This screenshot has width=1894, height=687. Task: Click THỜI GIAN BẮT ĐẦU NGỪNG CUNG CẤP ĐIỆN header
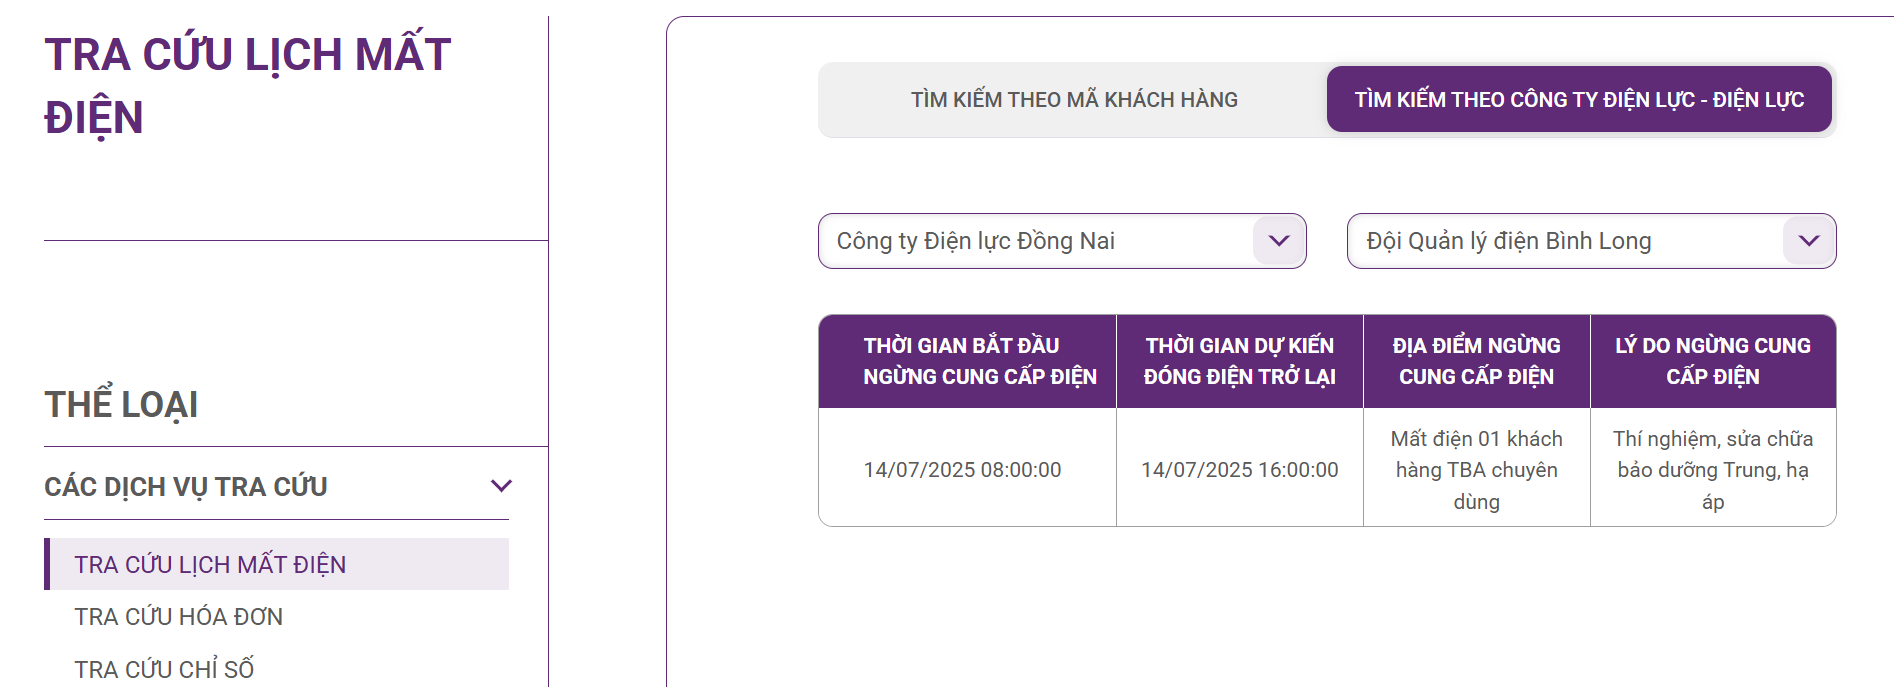pyautogui.click(x=967, y=361)
